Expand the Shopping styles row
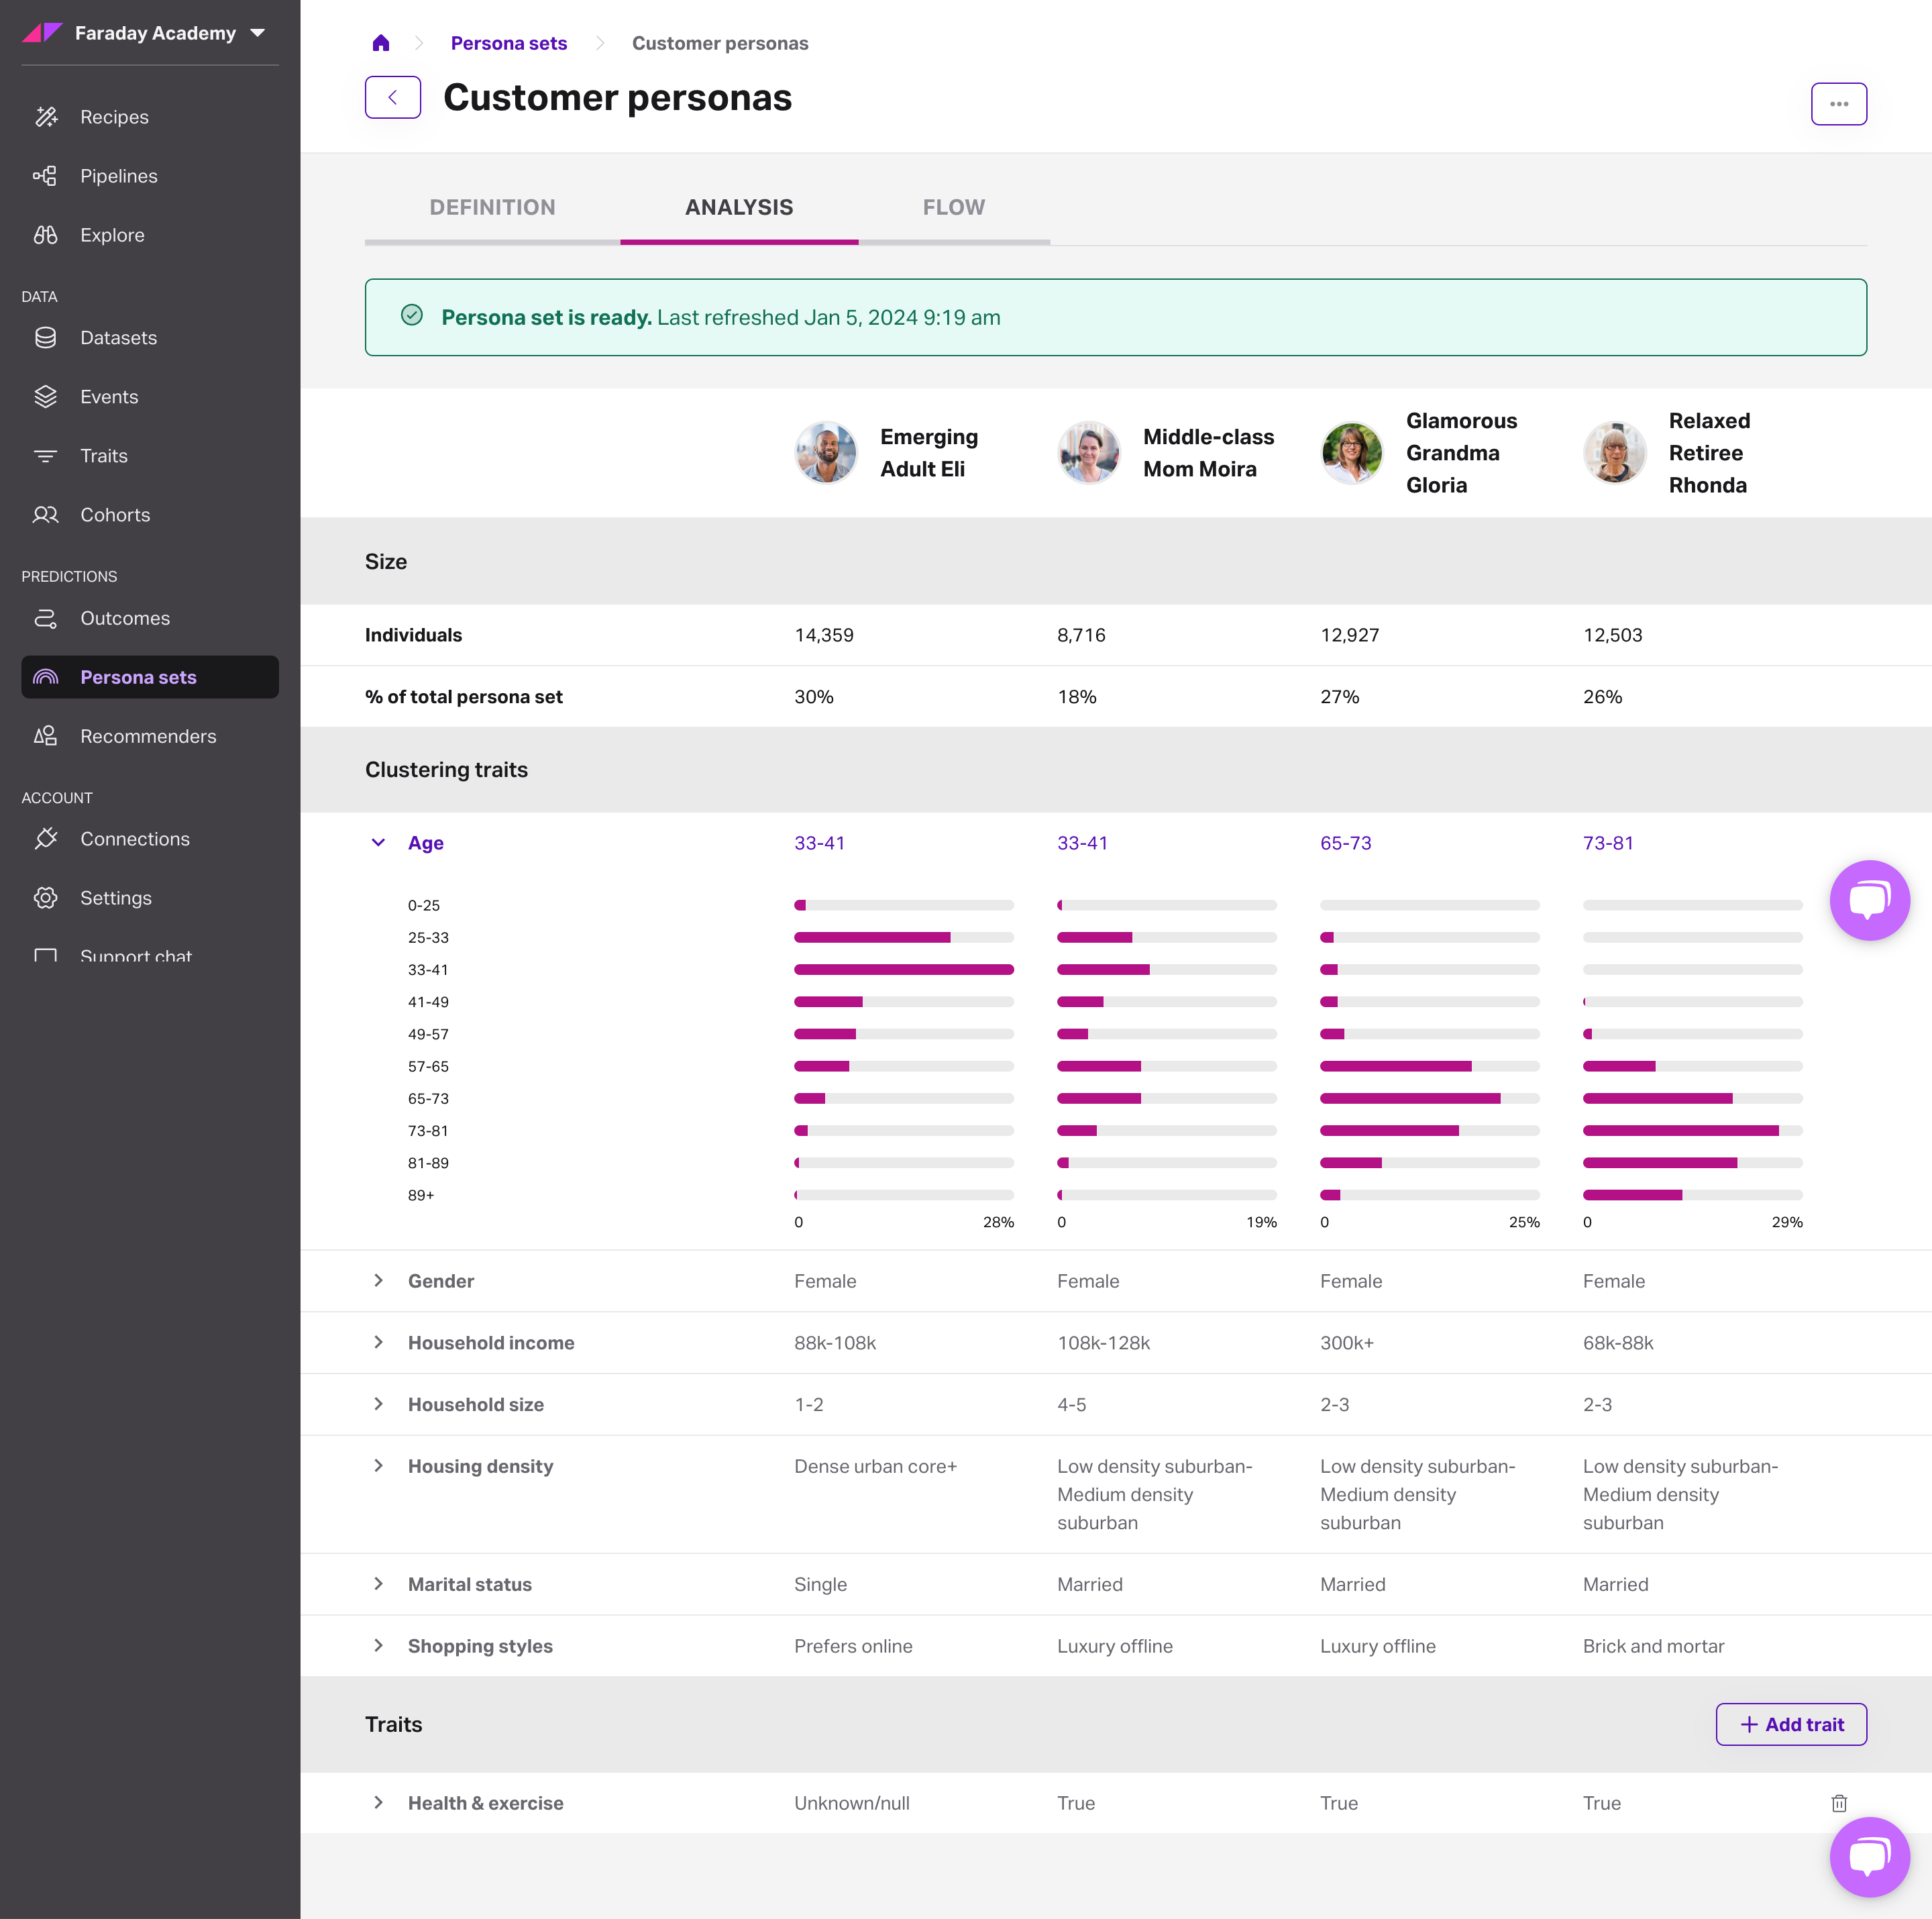Viewport: 1932px width, 1919px height. [x=378, y=1646]
